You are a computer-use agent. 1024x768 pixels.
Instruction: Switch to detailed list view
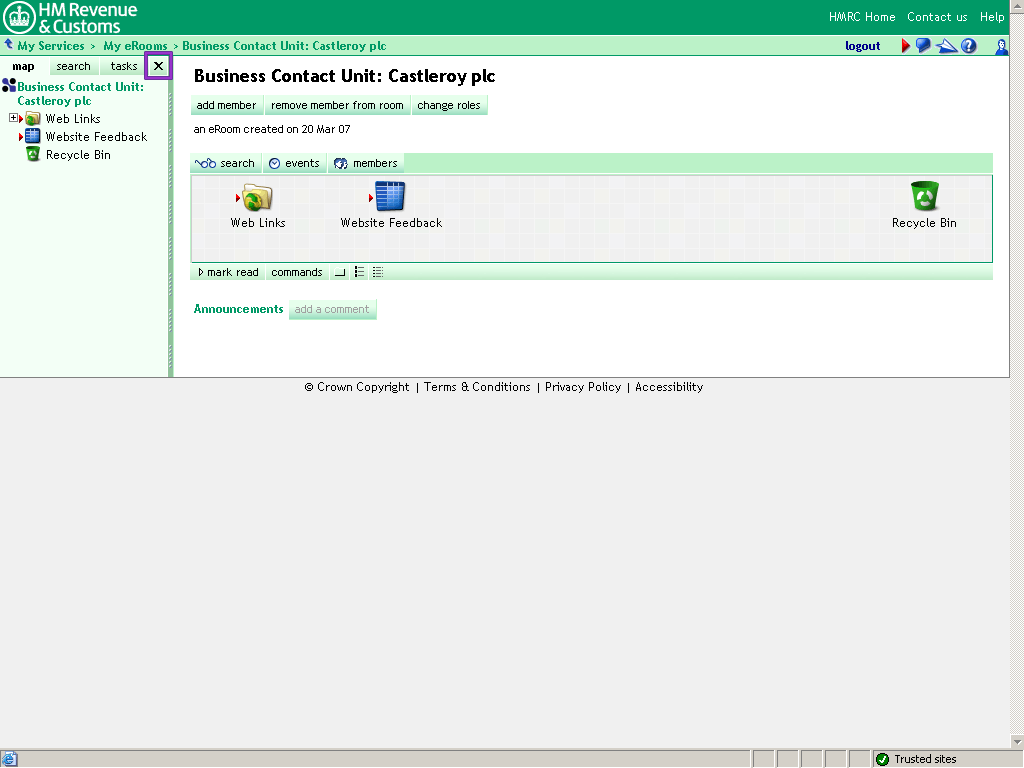tap(378, 272)
